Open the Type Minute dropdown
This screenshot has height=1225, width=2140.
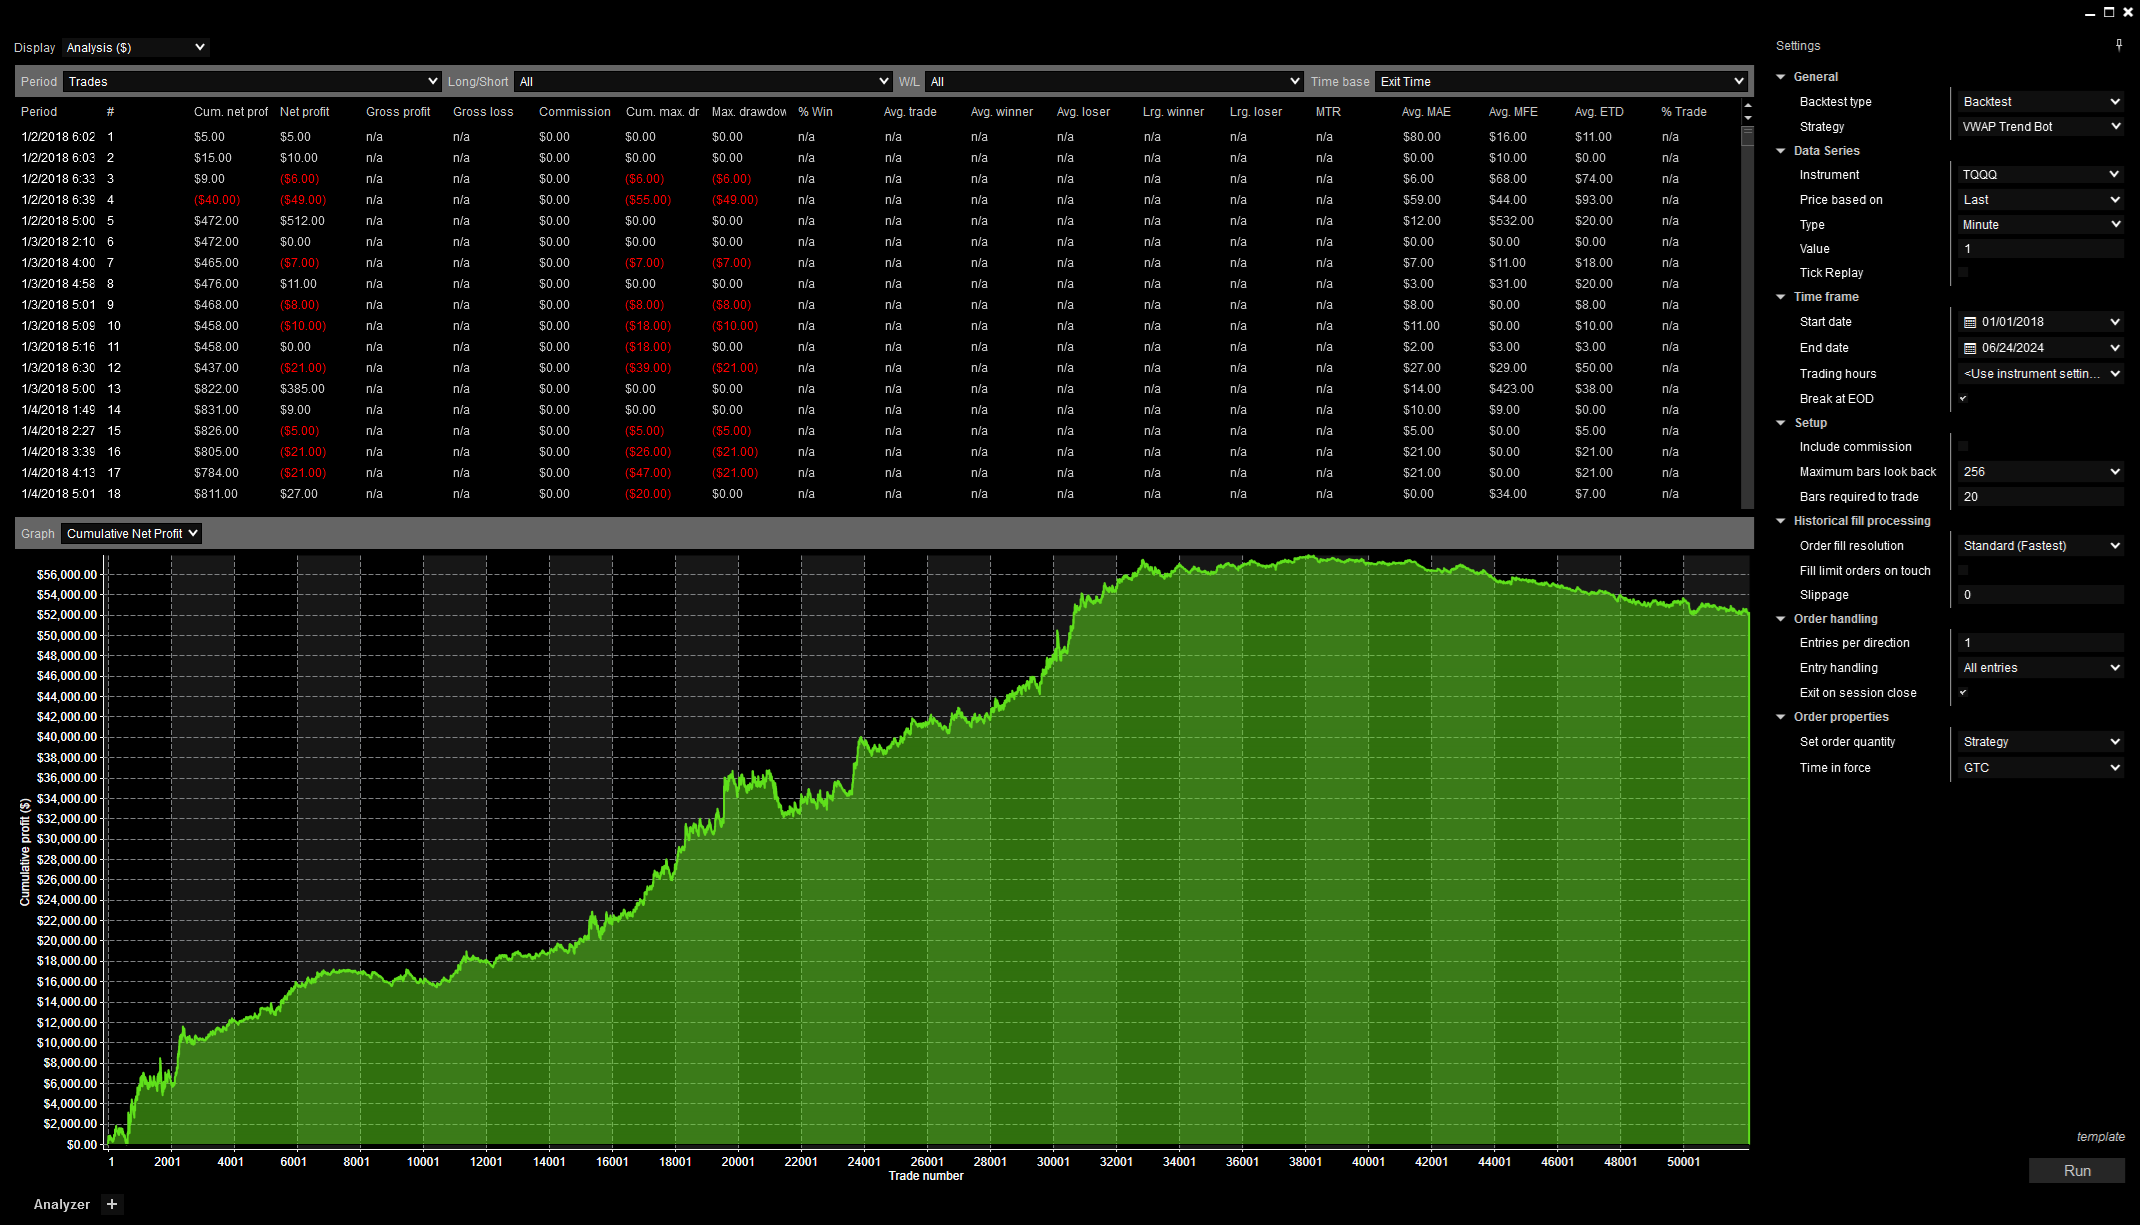[x=2040, y=224]
